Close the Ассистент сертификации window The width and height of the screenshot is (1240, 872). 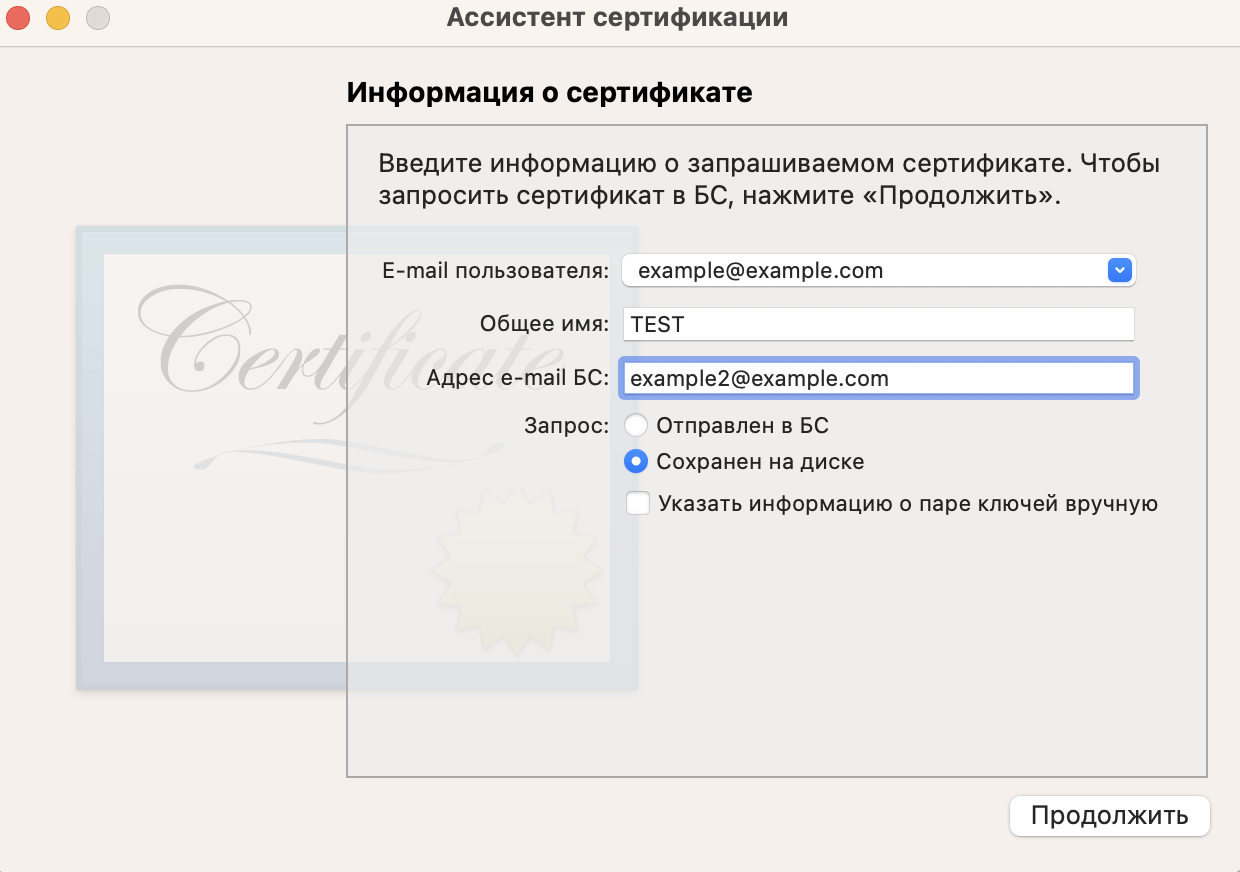pos(19,18)
